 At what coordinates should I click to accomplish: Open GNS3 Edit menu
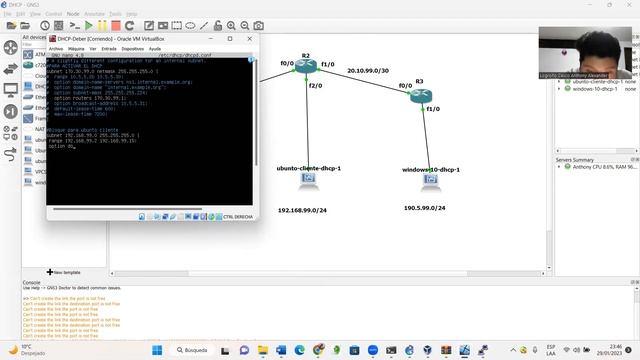[20, 14]
